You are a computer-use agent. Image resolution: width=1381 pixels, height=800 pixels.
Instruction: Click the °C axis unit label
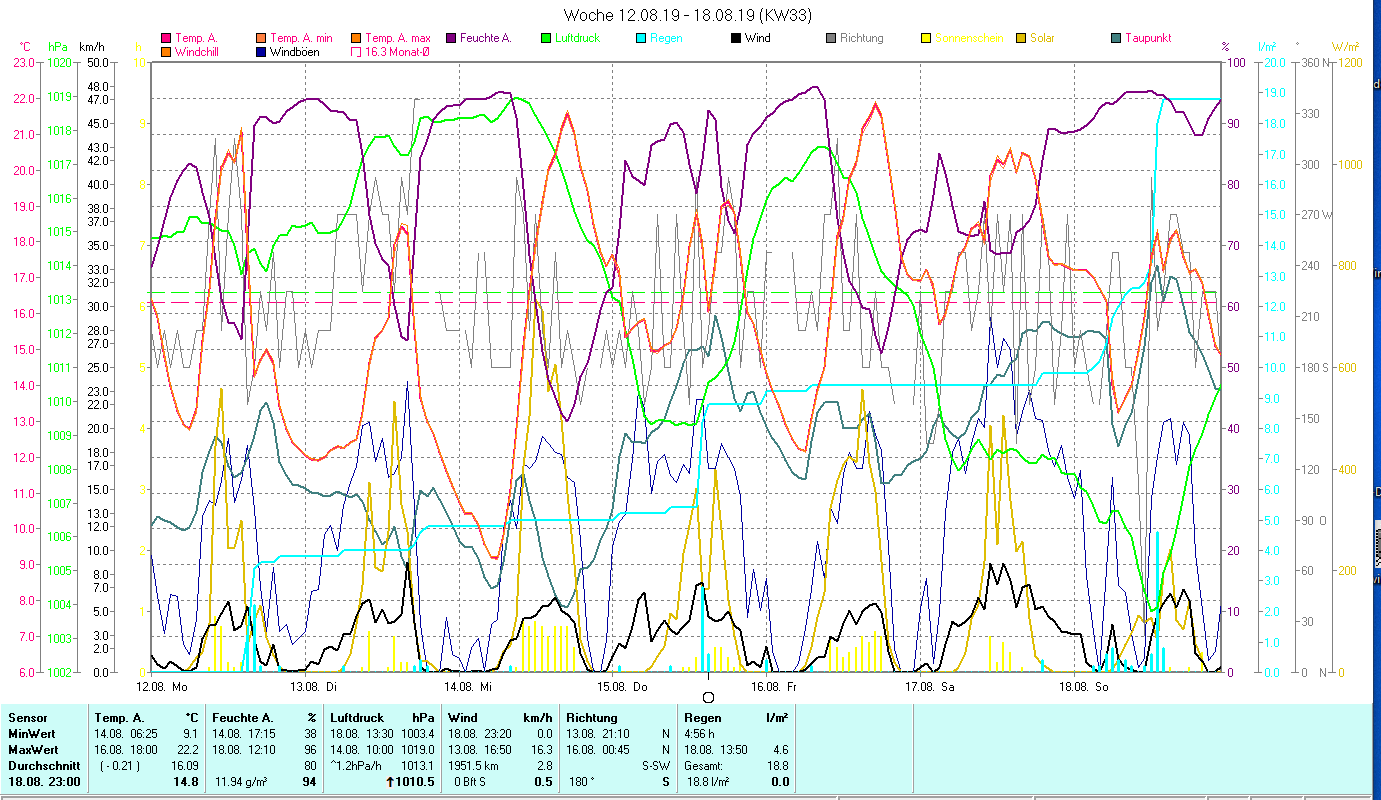click(25, 46)
